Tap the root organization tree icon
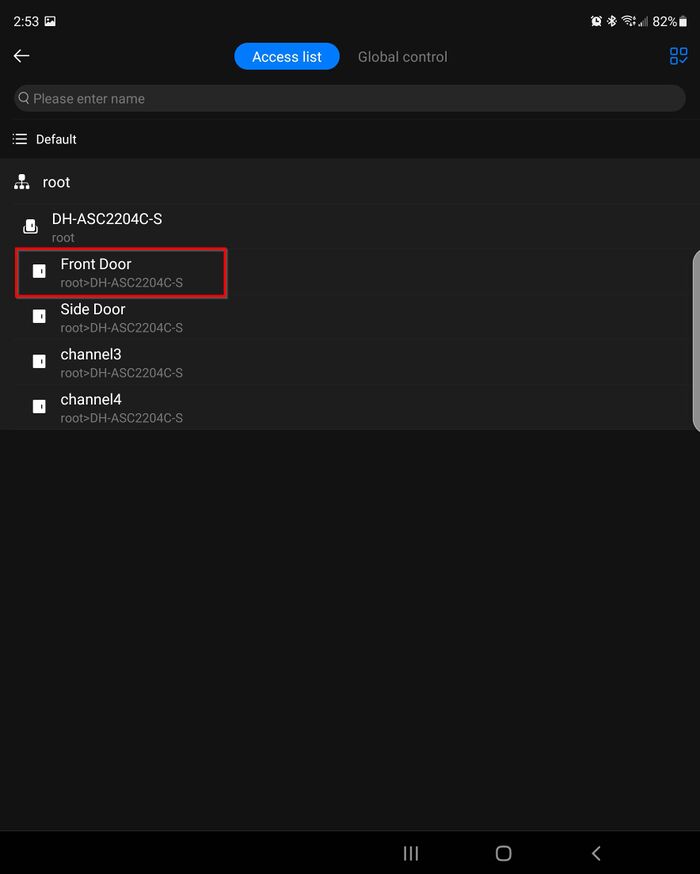The width and height of the screenshot is (700, 874). coord(22,182)
